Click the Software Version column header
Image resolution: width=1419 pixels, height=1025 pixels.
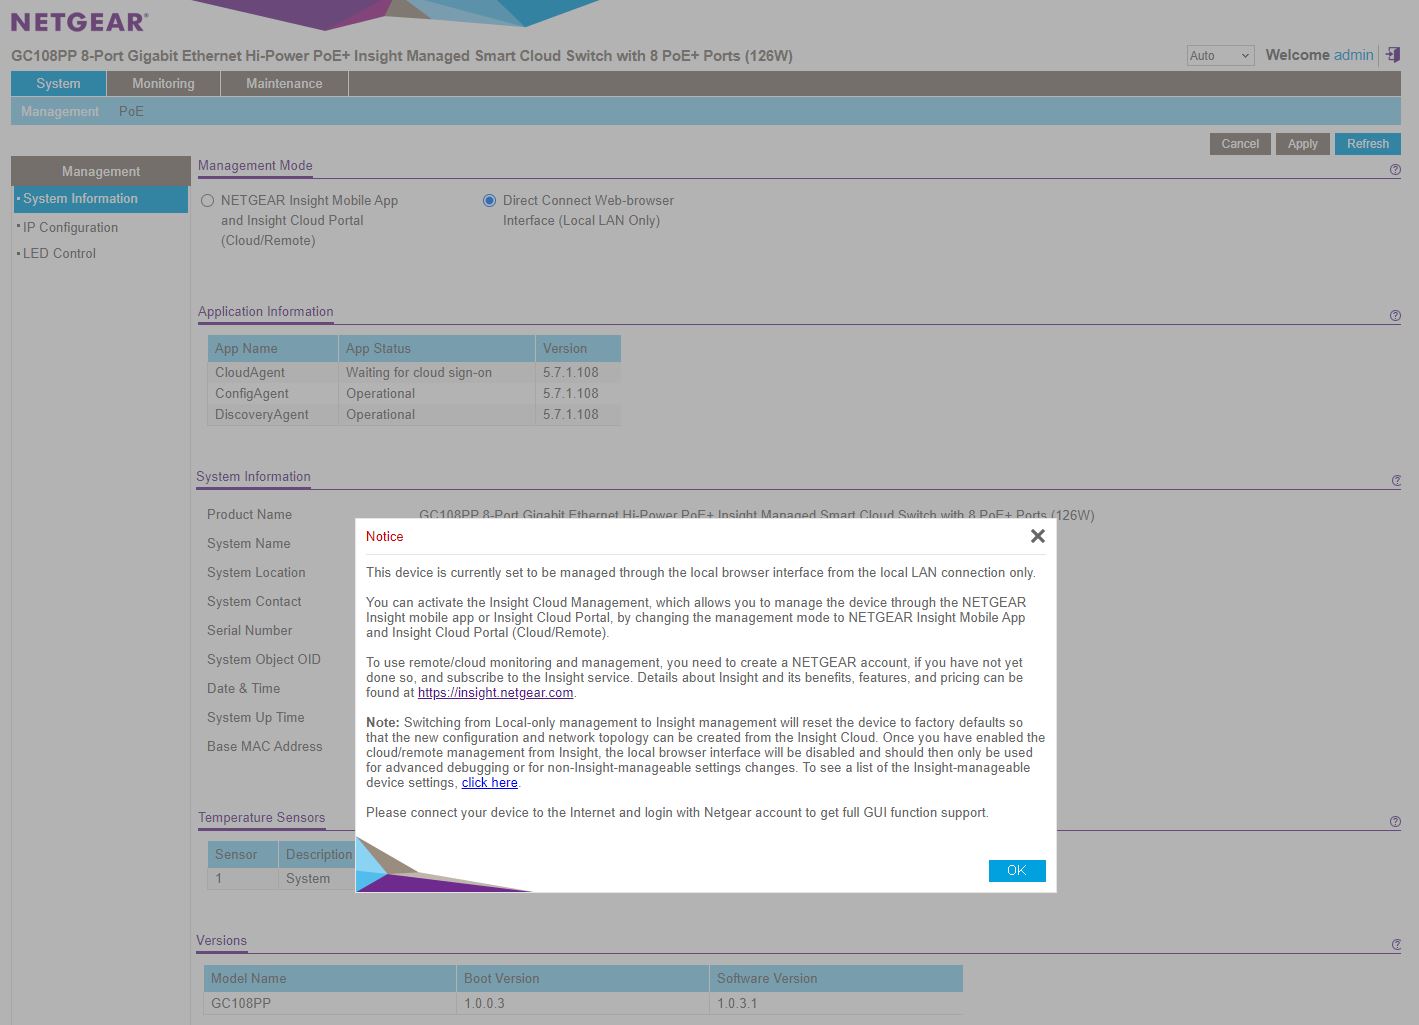click(836, 978)
